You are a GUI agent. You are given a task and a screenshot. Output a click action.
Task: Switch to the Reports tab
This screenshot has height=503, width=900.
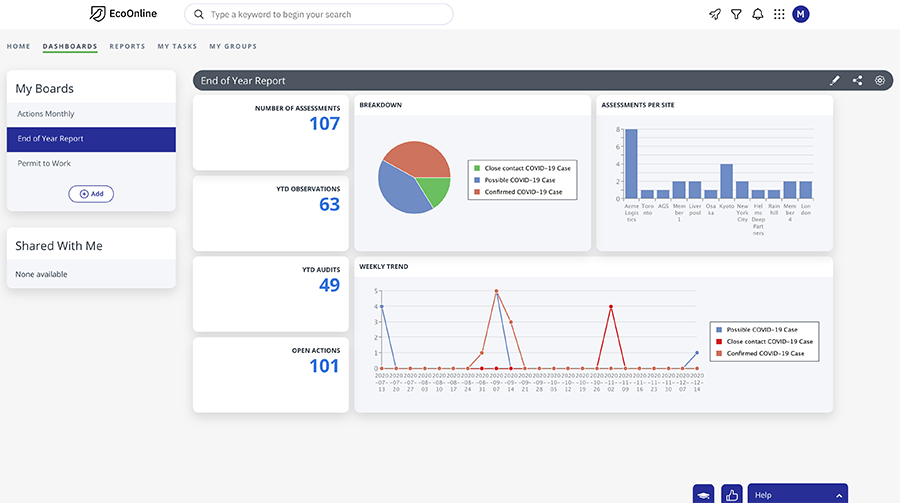click(x=127, y=47)
